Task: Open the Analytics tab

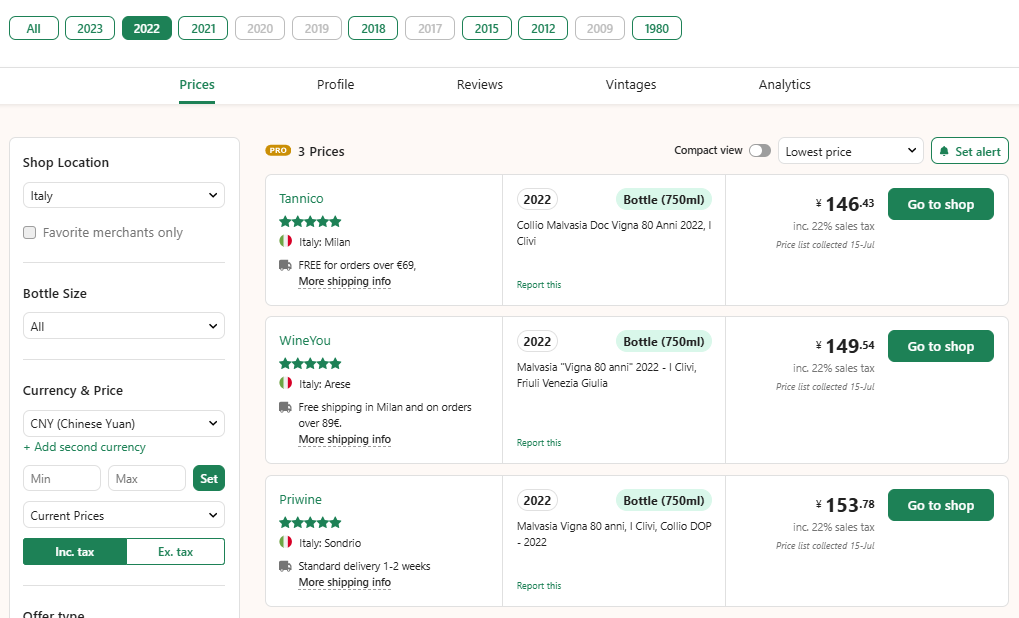Action: (x=784, y=84)
